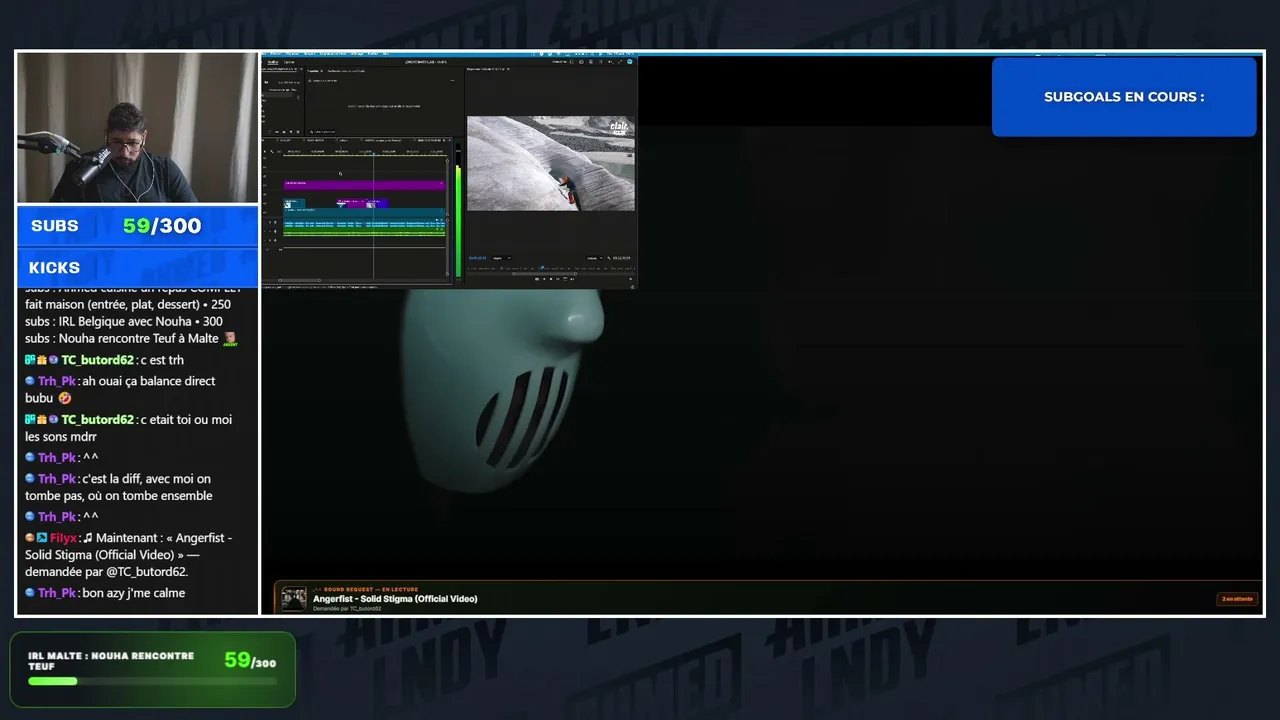Image resolution: width=1280 pixels, height=720 pixels.
Task: Click Trh_Pk beside 'c'est la diff'
Action: pyautogui.click(x=57, y=479)
